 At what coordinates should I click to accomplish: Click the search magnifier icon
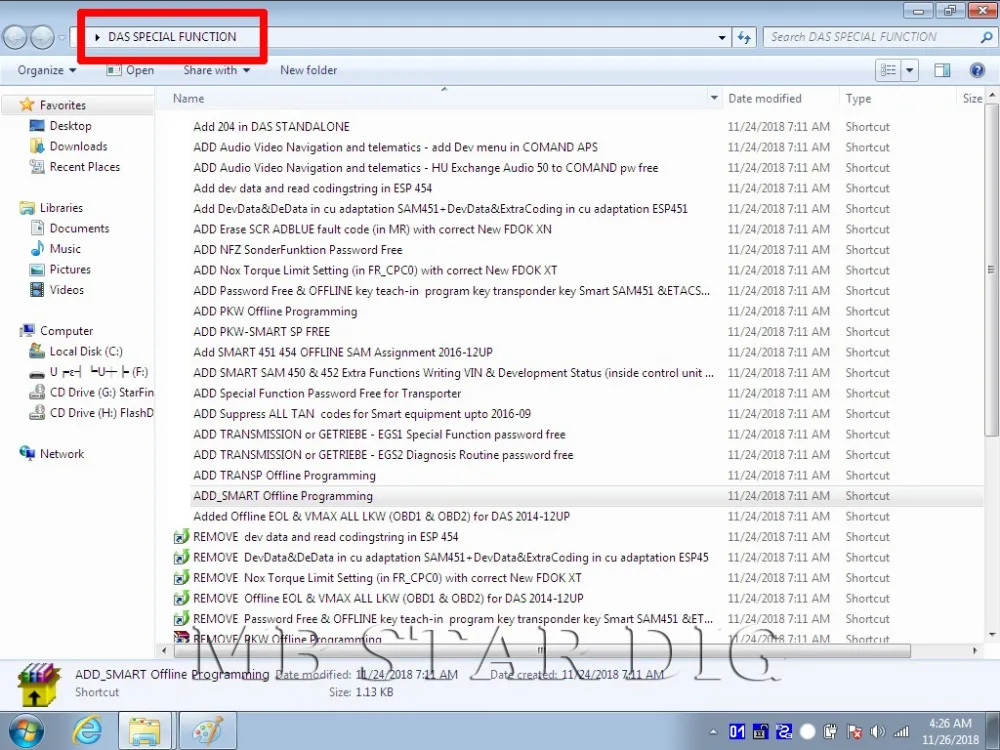click(x=986, y=37)
